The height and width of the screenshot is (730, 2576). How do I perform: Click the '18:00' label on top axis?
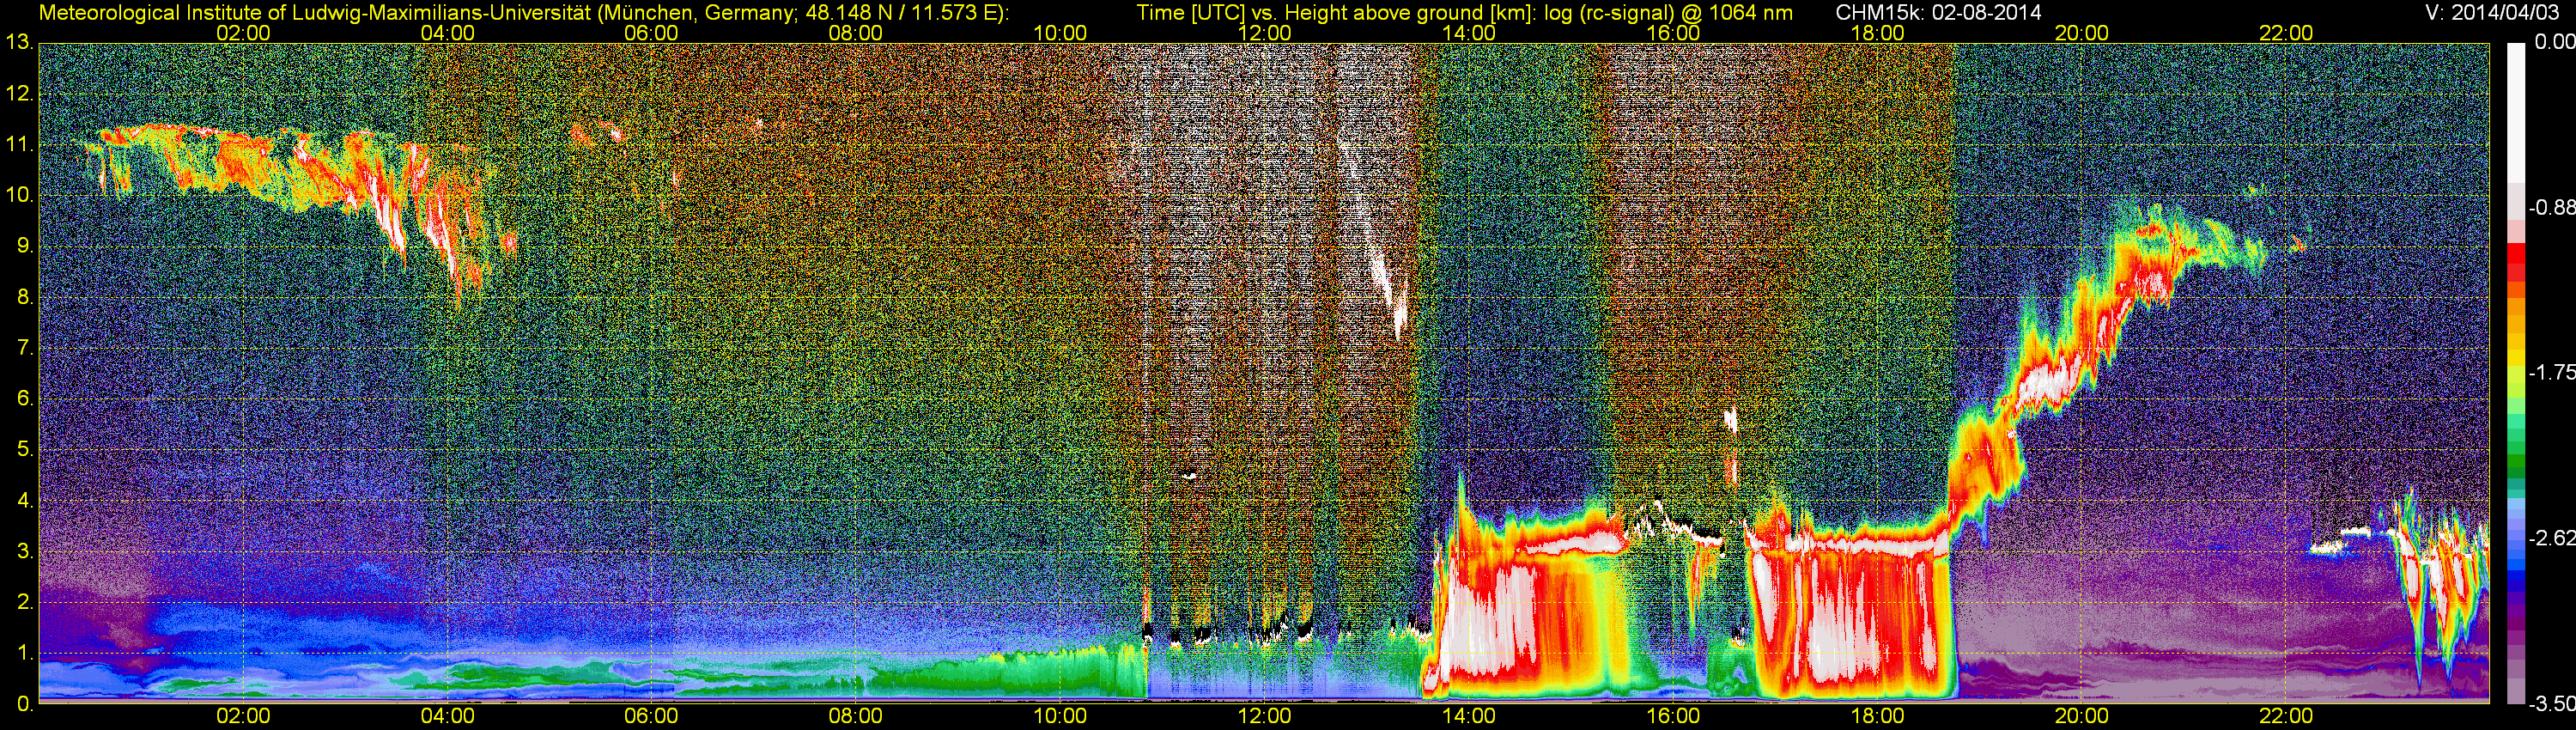pyautogui.click(x=1878, y=33)
